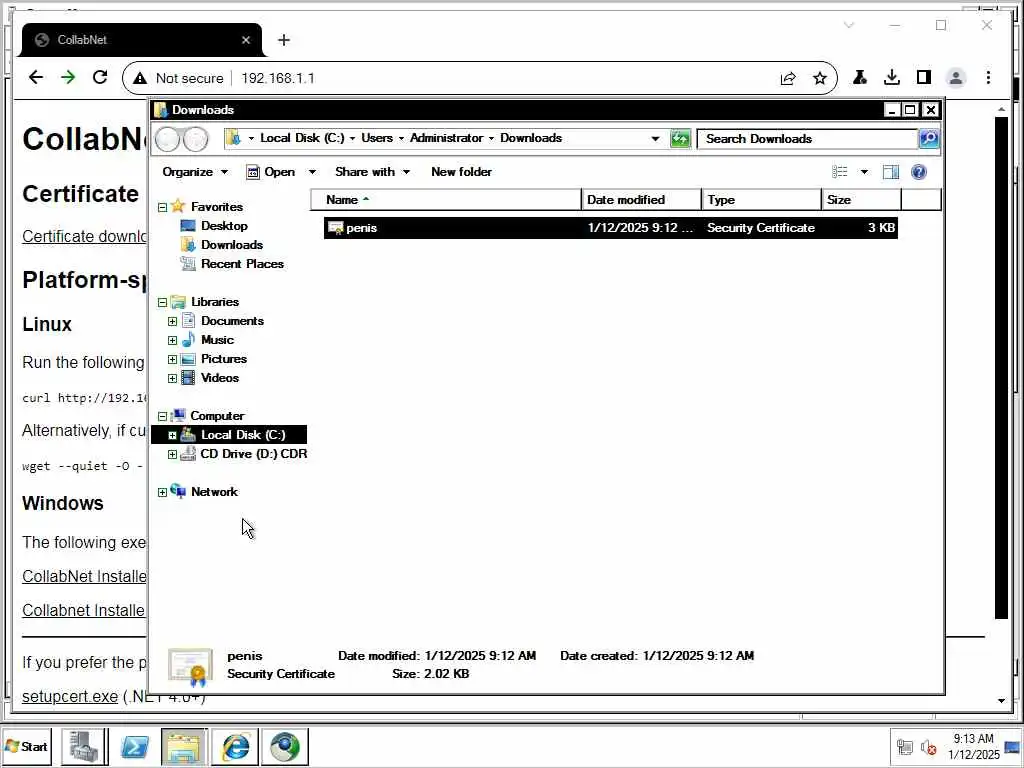
Task: Open the browser profile avatar
Action: coord(955,78)
